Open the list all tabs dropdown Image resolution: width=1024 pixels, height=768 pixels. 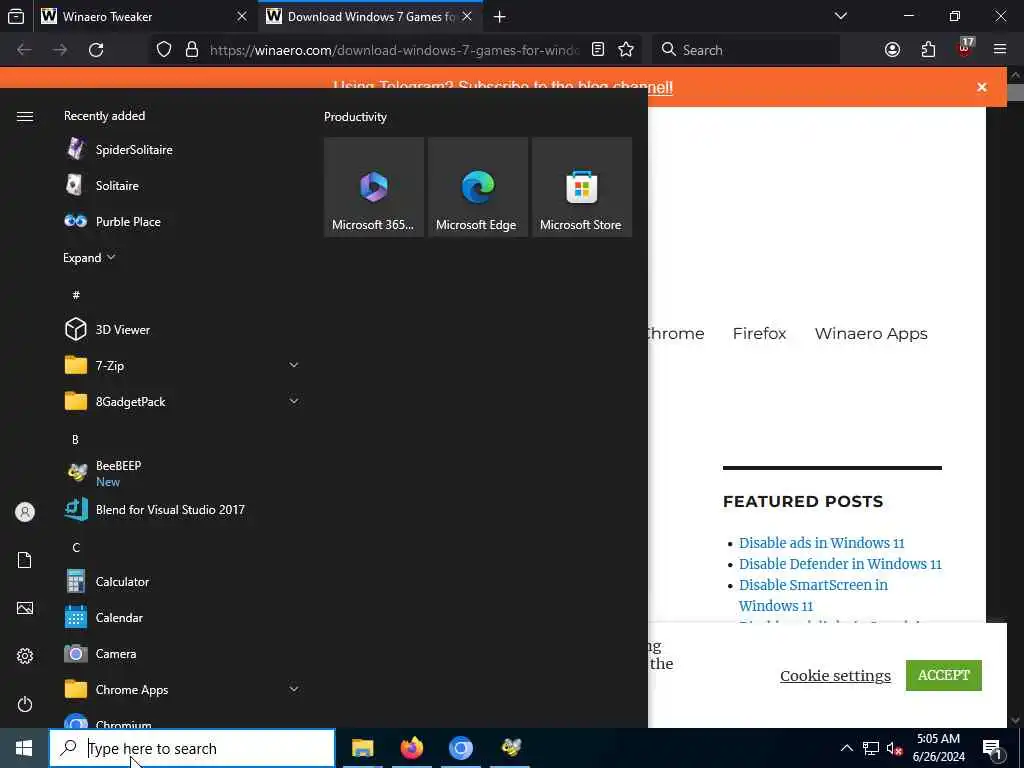point(840,16)
